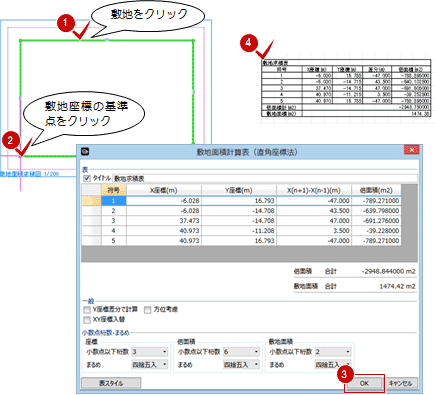The width and height of the screenshot is (435, 395).
Task: Click red step marker number 2
Action: pyautogui.click(x=10, y=140)
